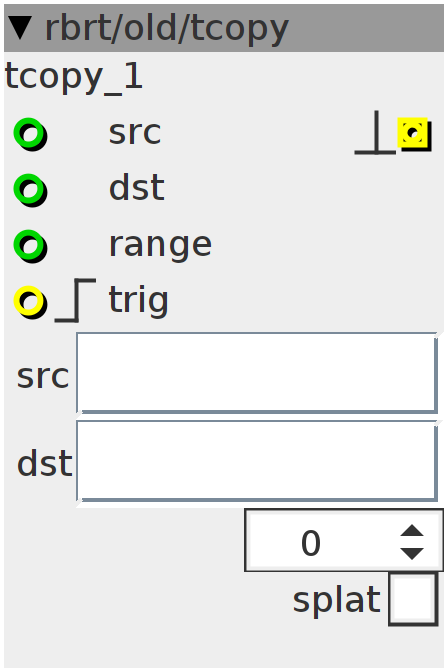Click the rising-edge symbol beside trig
Viewport: 448px width, 672px height.
pyautogui.click(x=75, y=300)
